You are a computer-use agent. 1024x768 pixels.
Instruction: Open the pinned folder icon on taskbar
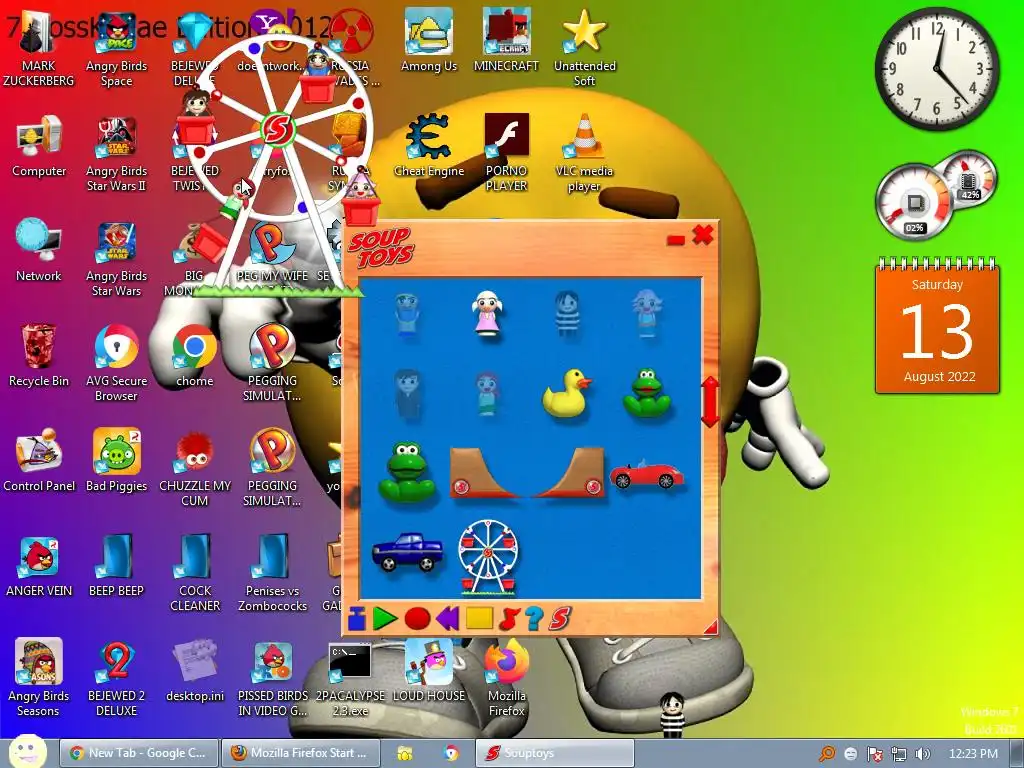[x=404, y=754]
